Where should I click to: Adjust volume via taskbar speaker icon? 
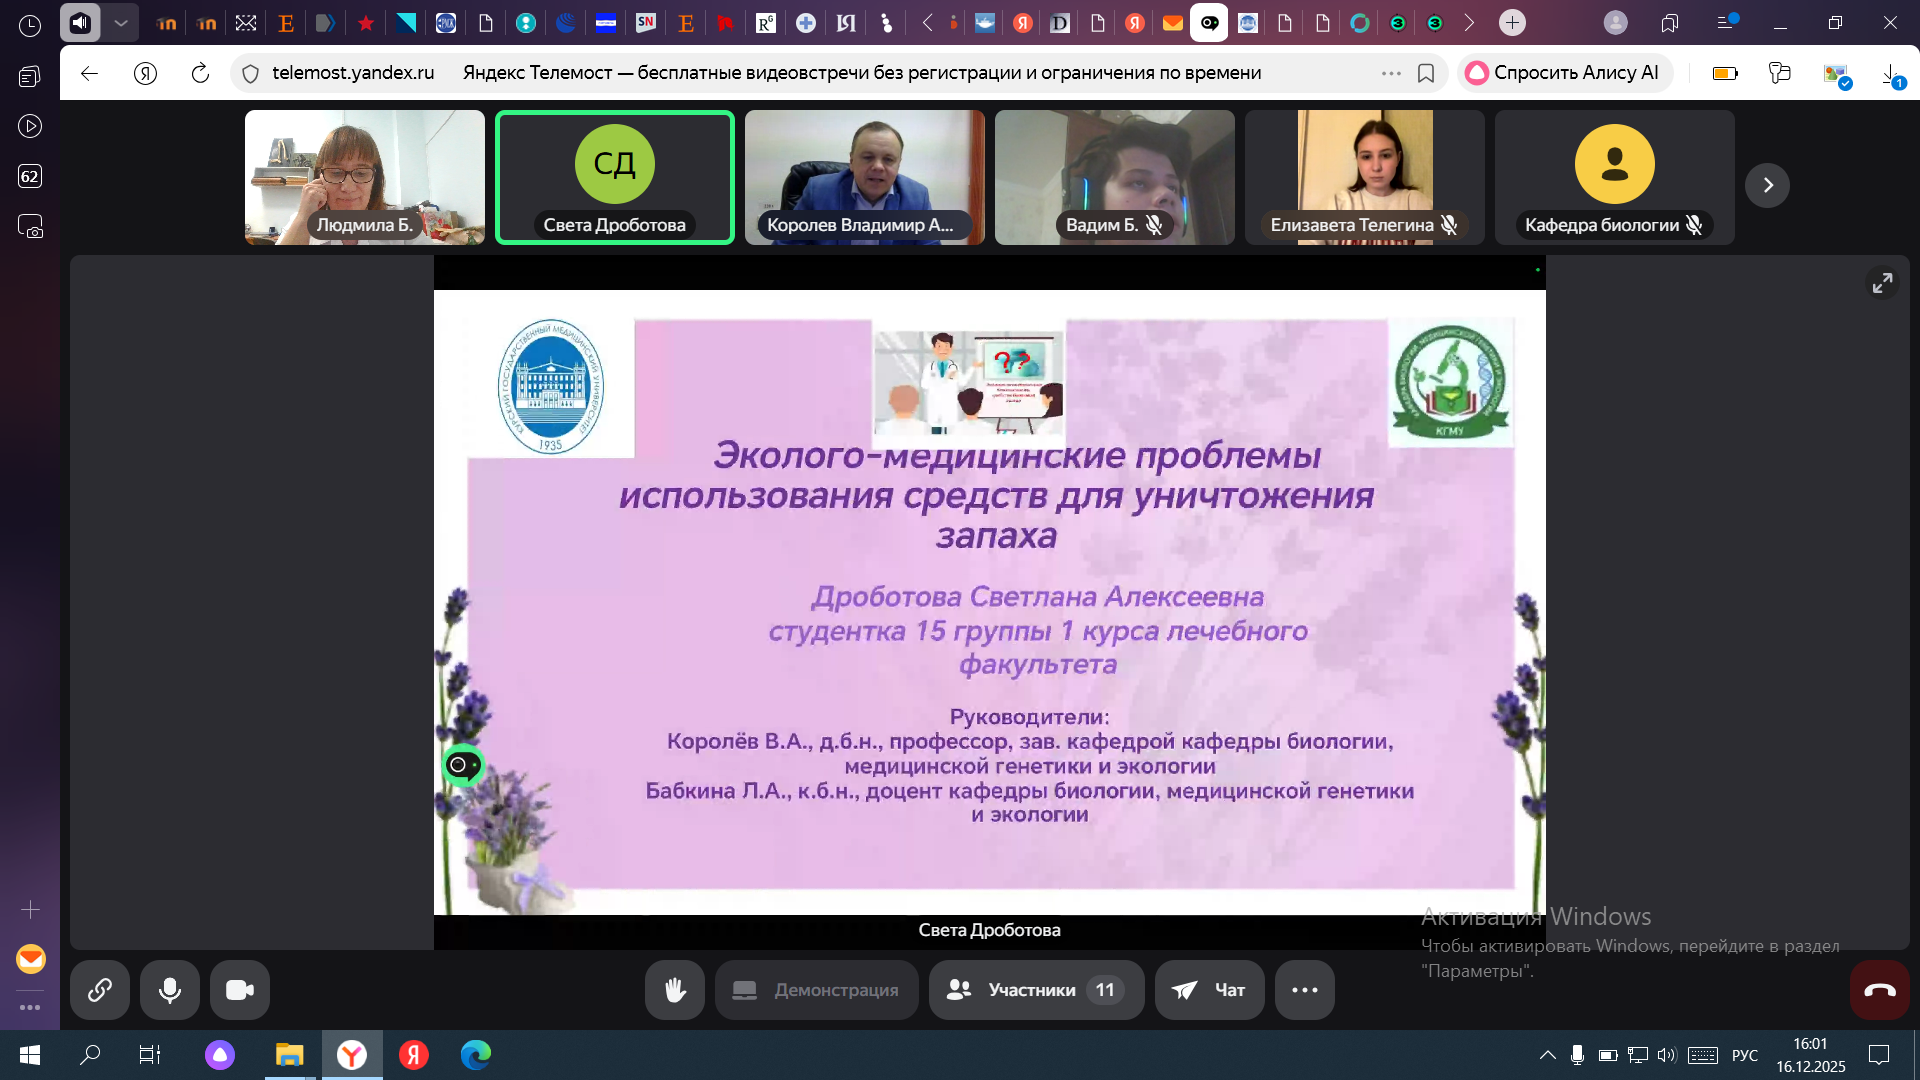tap(1665, 1055)
